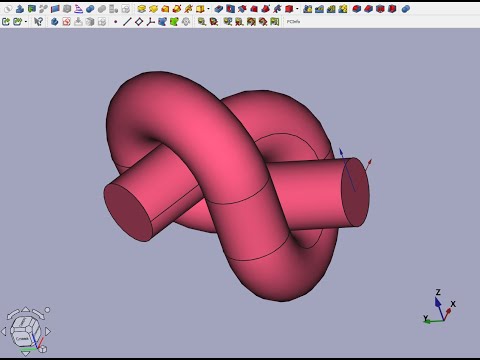Click the green Create Sketch icon

[x=32, y=9]
